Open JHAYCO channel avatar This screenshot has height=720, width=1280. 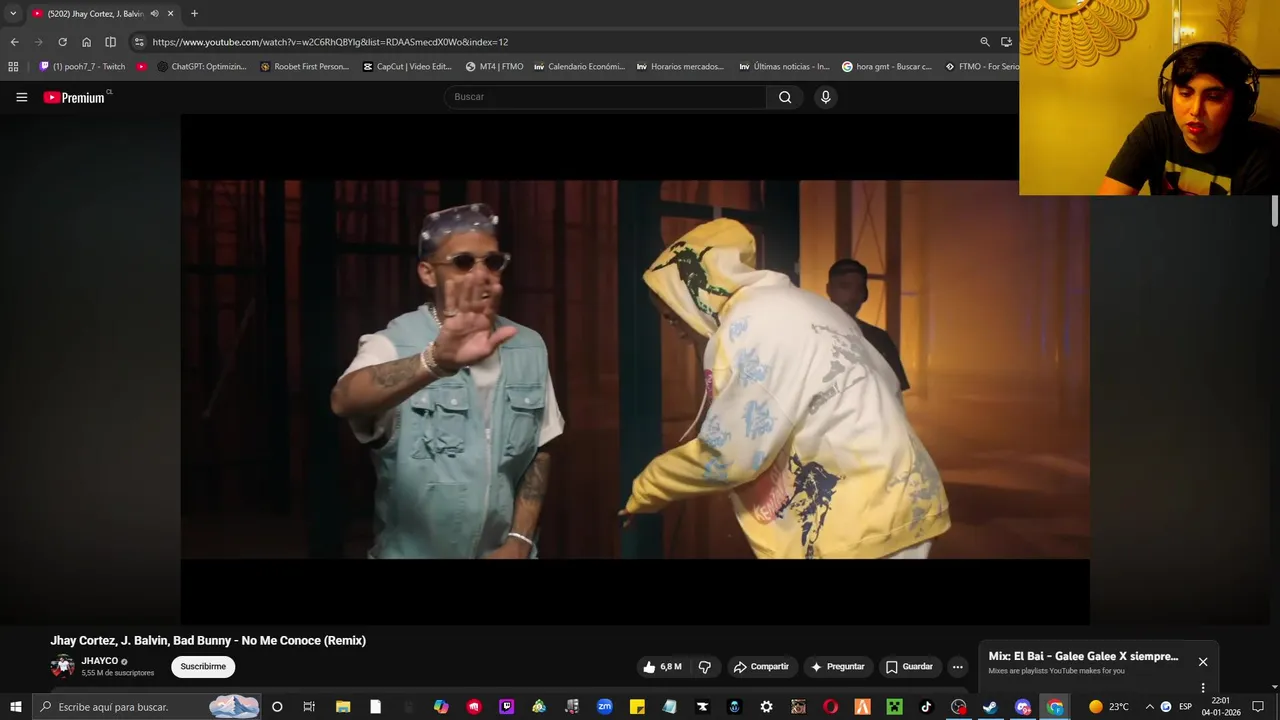63,666
